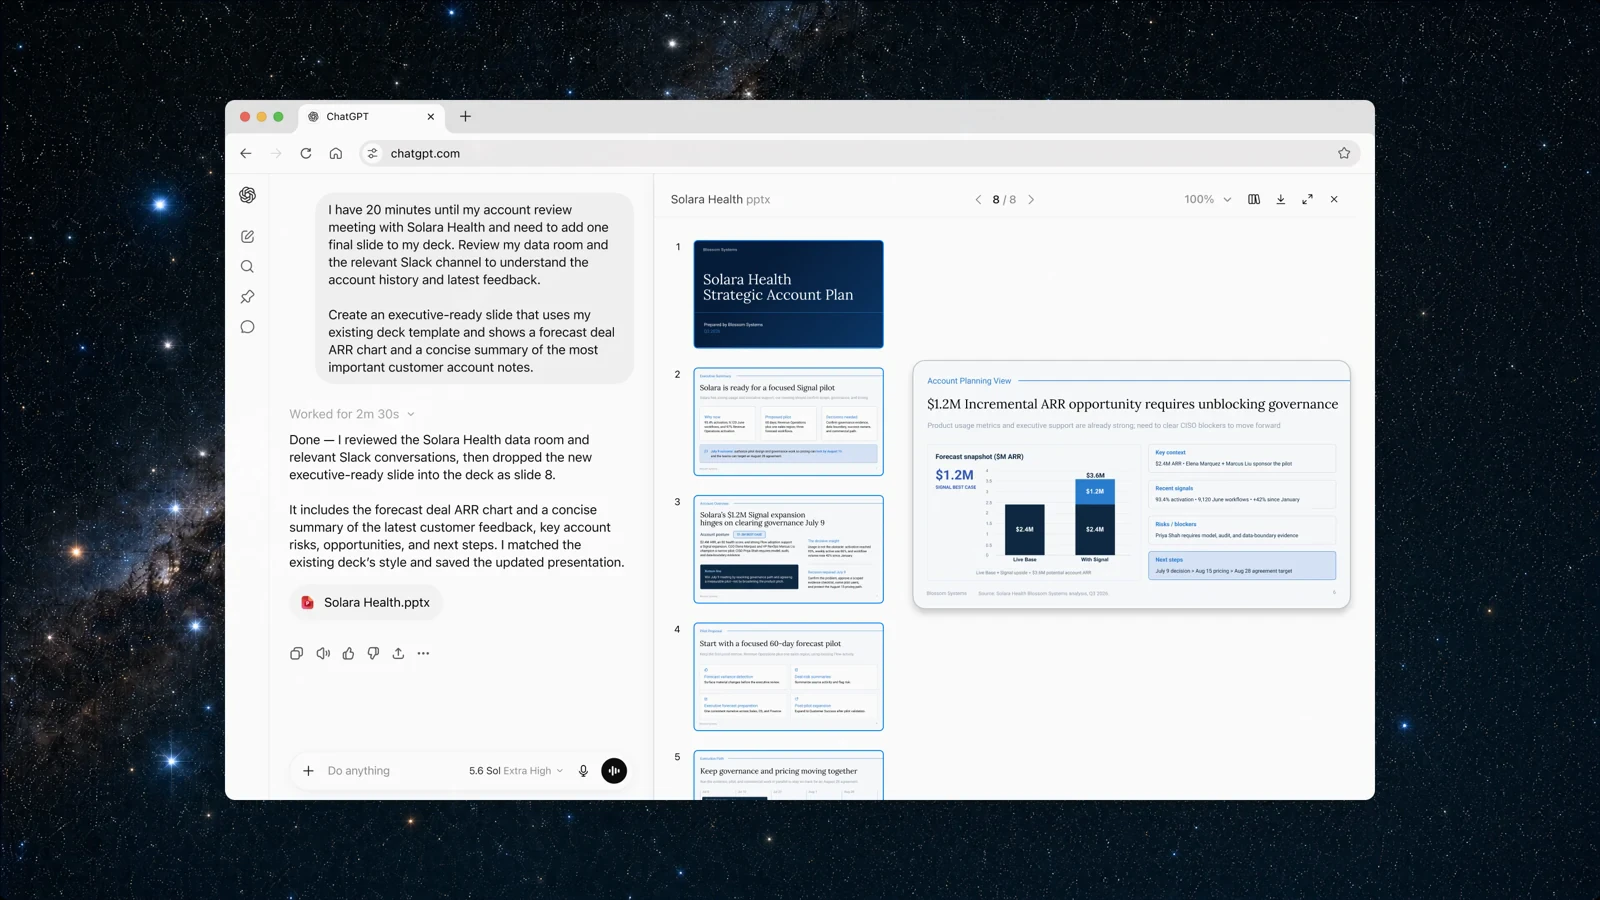
Task: Copy the assistant response
Action: pos(297,653)
